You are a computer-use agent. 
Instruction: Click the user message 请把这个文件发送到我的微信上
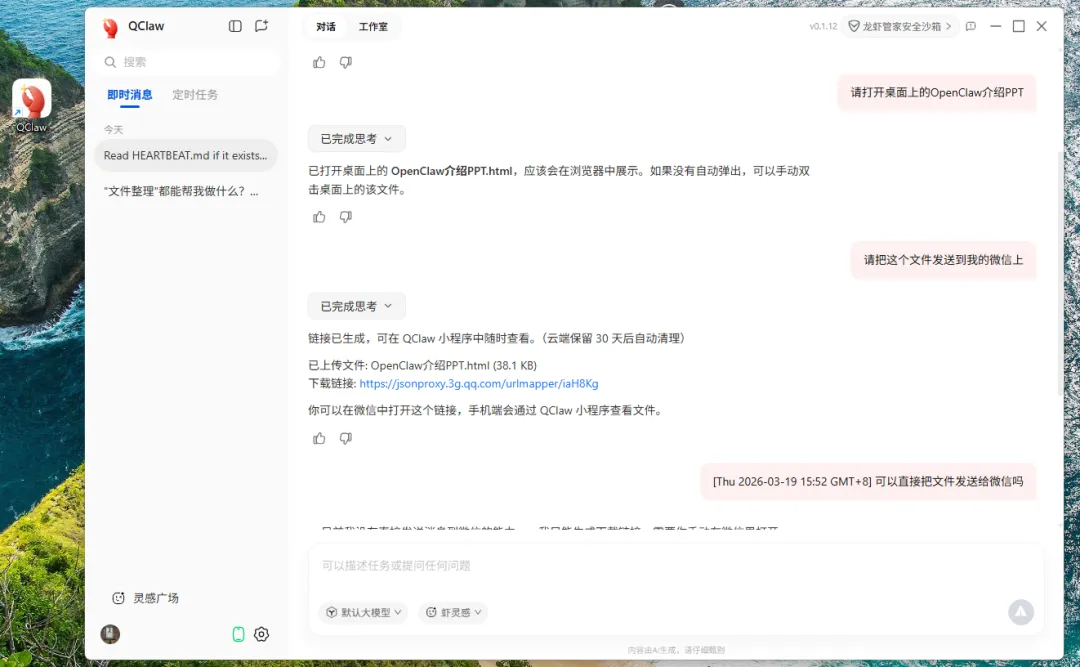click(944, 260)
